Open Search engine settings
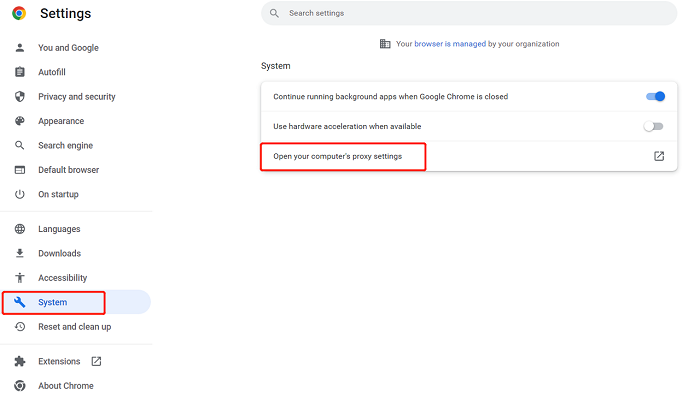The width and height of the screenshot is (700, 404). click(x=66, y=145)
